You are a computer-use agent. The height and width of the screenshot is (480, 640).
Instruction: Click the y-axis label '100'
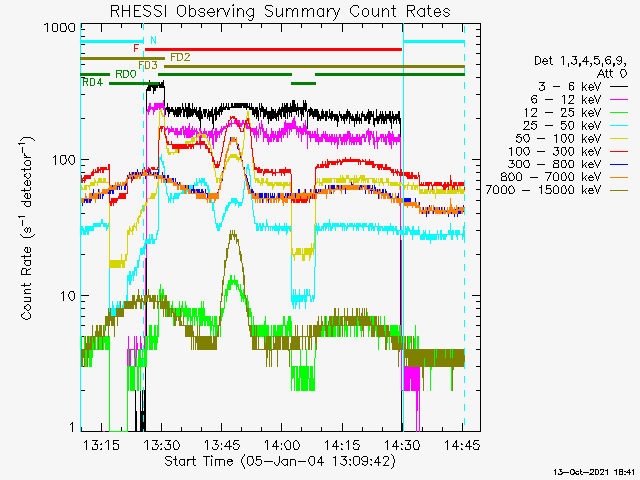click(x=64, y=160)
